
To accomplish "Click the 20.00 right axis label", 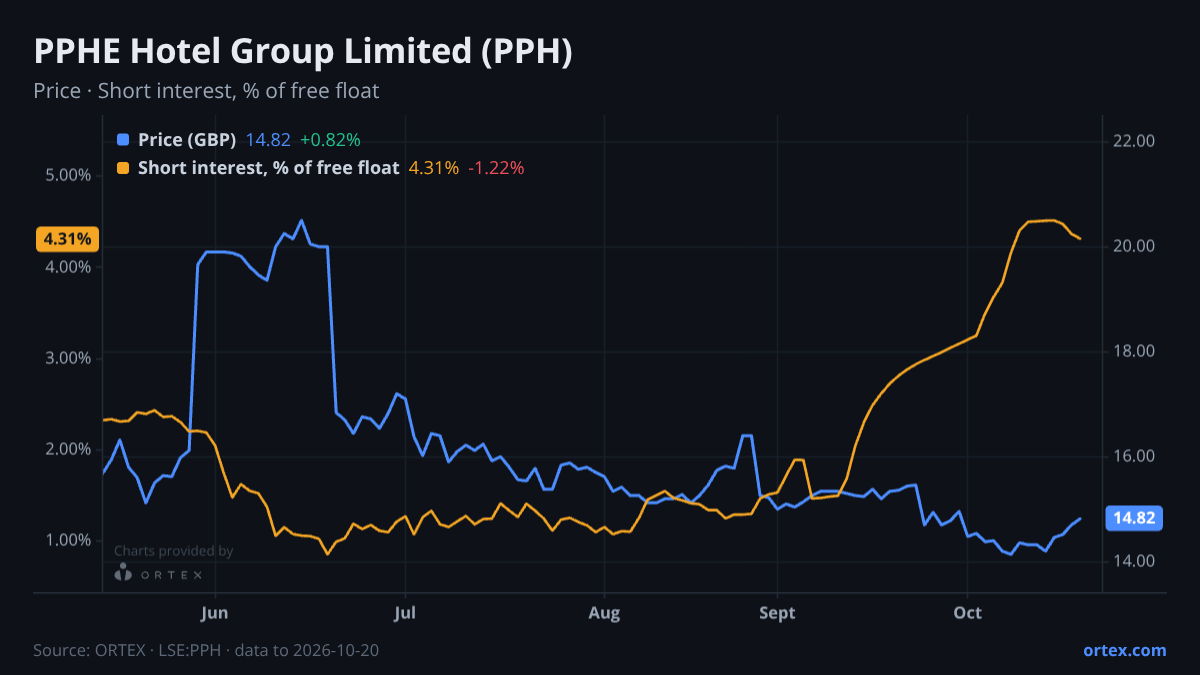I will (1135, 246).
